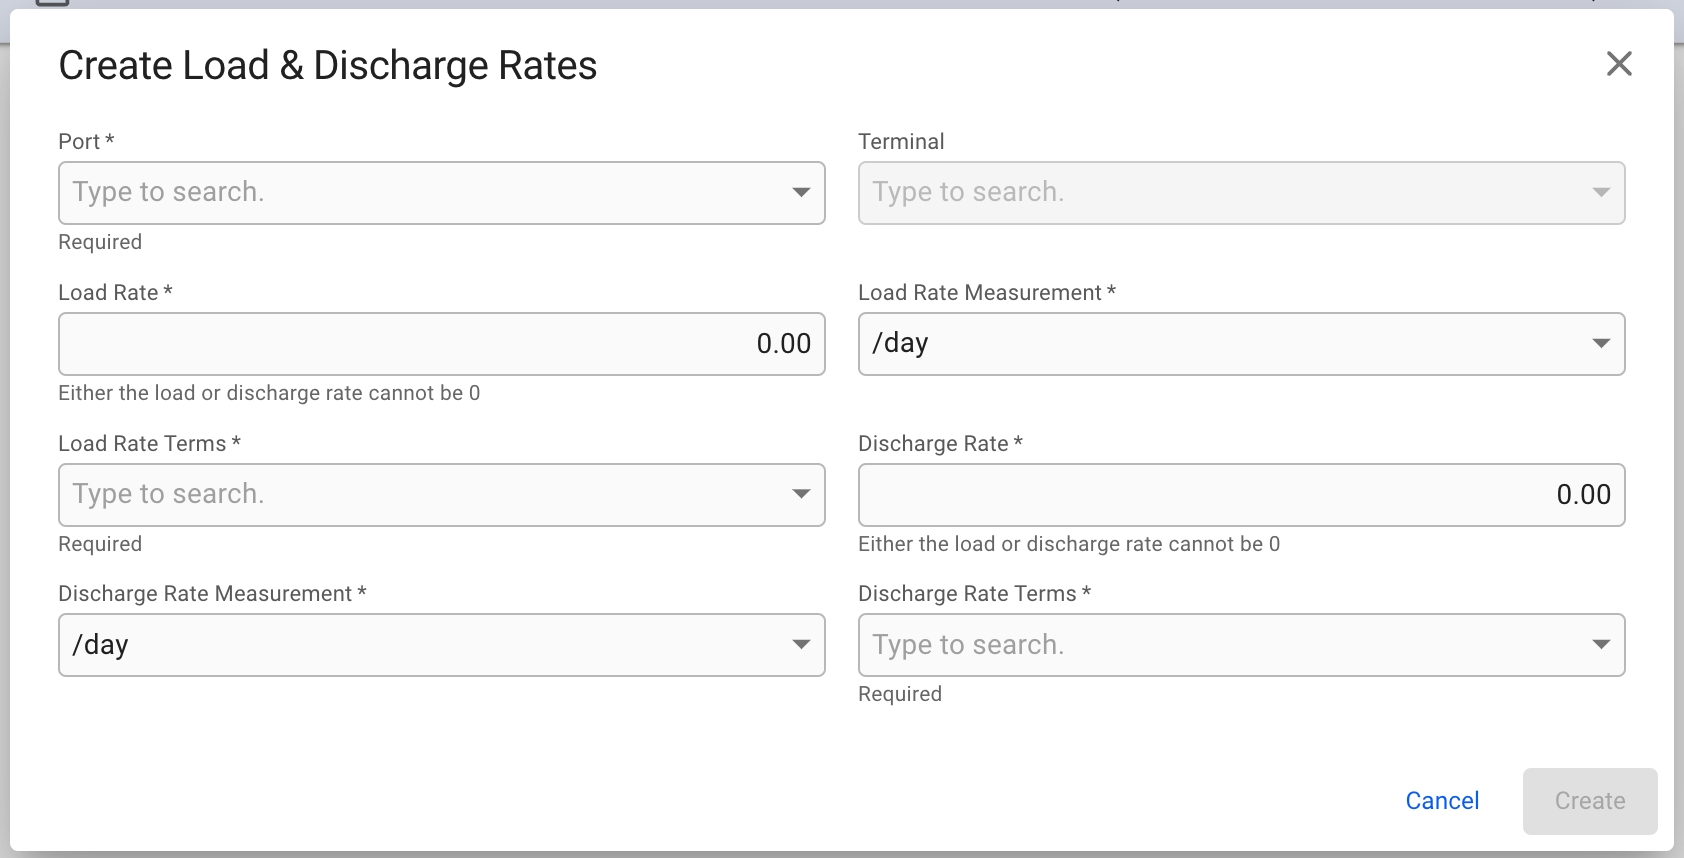Expand the Port dropdown arrow
This screenshot has width=1684, height=858.
800,192
